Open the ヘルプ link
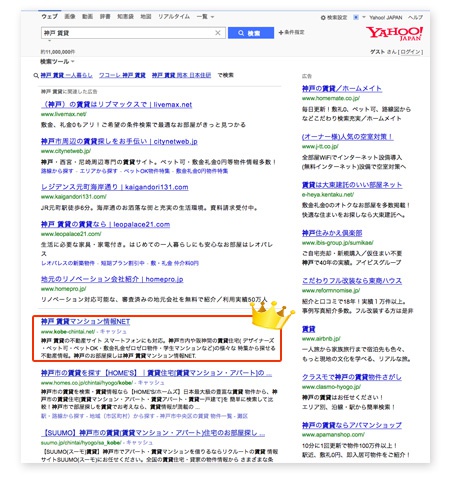This screenshot has height=488, width=453. 415,17
